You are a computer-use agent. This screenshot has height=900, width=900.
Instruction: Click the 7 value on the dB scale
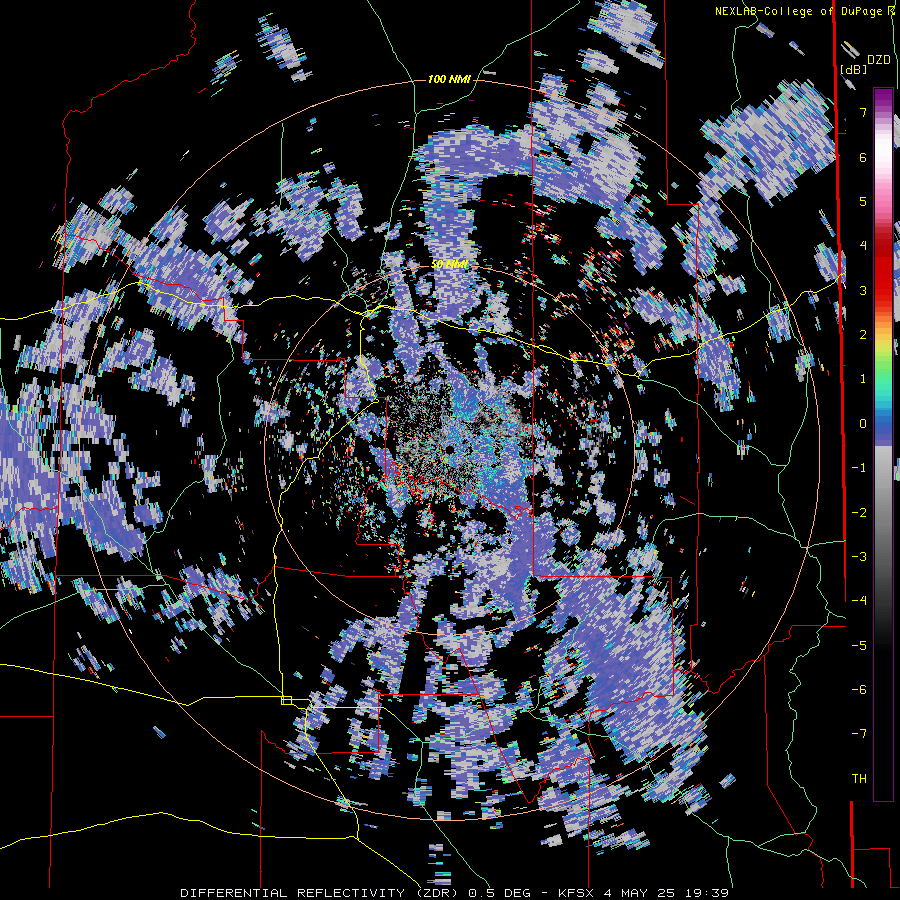[863, 112]
